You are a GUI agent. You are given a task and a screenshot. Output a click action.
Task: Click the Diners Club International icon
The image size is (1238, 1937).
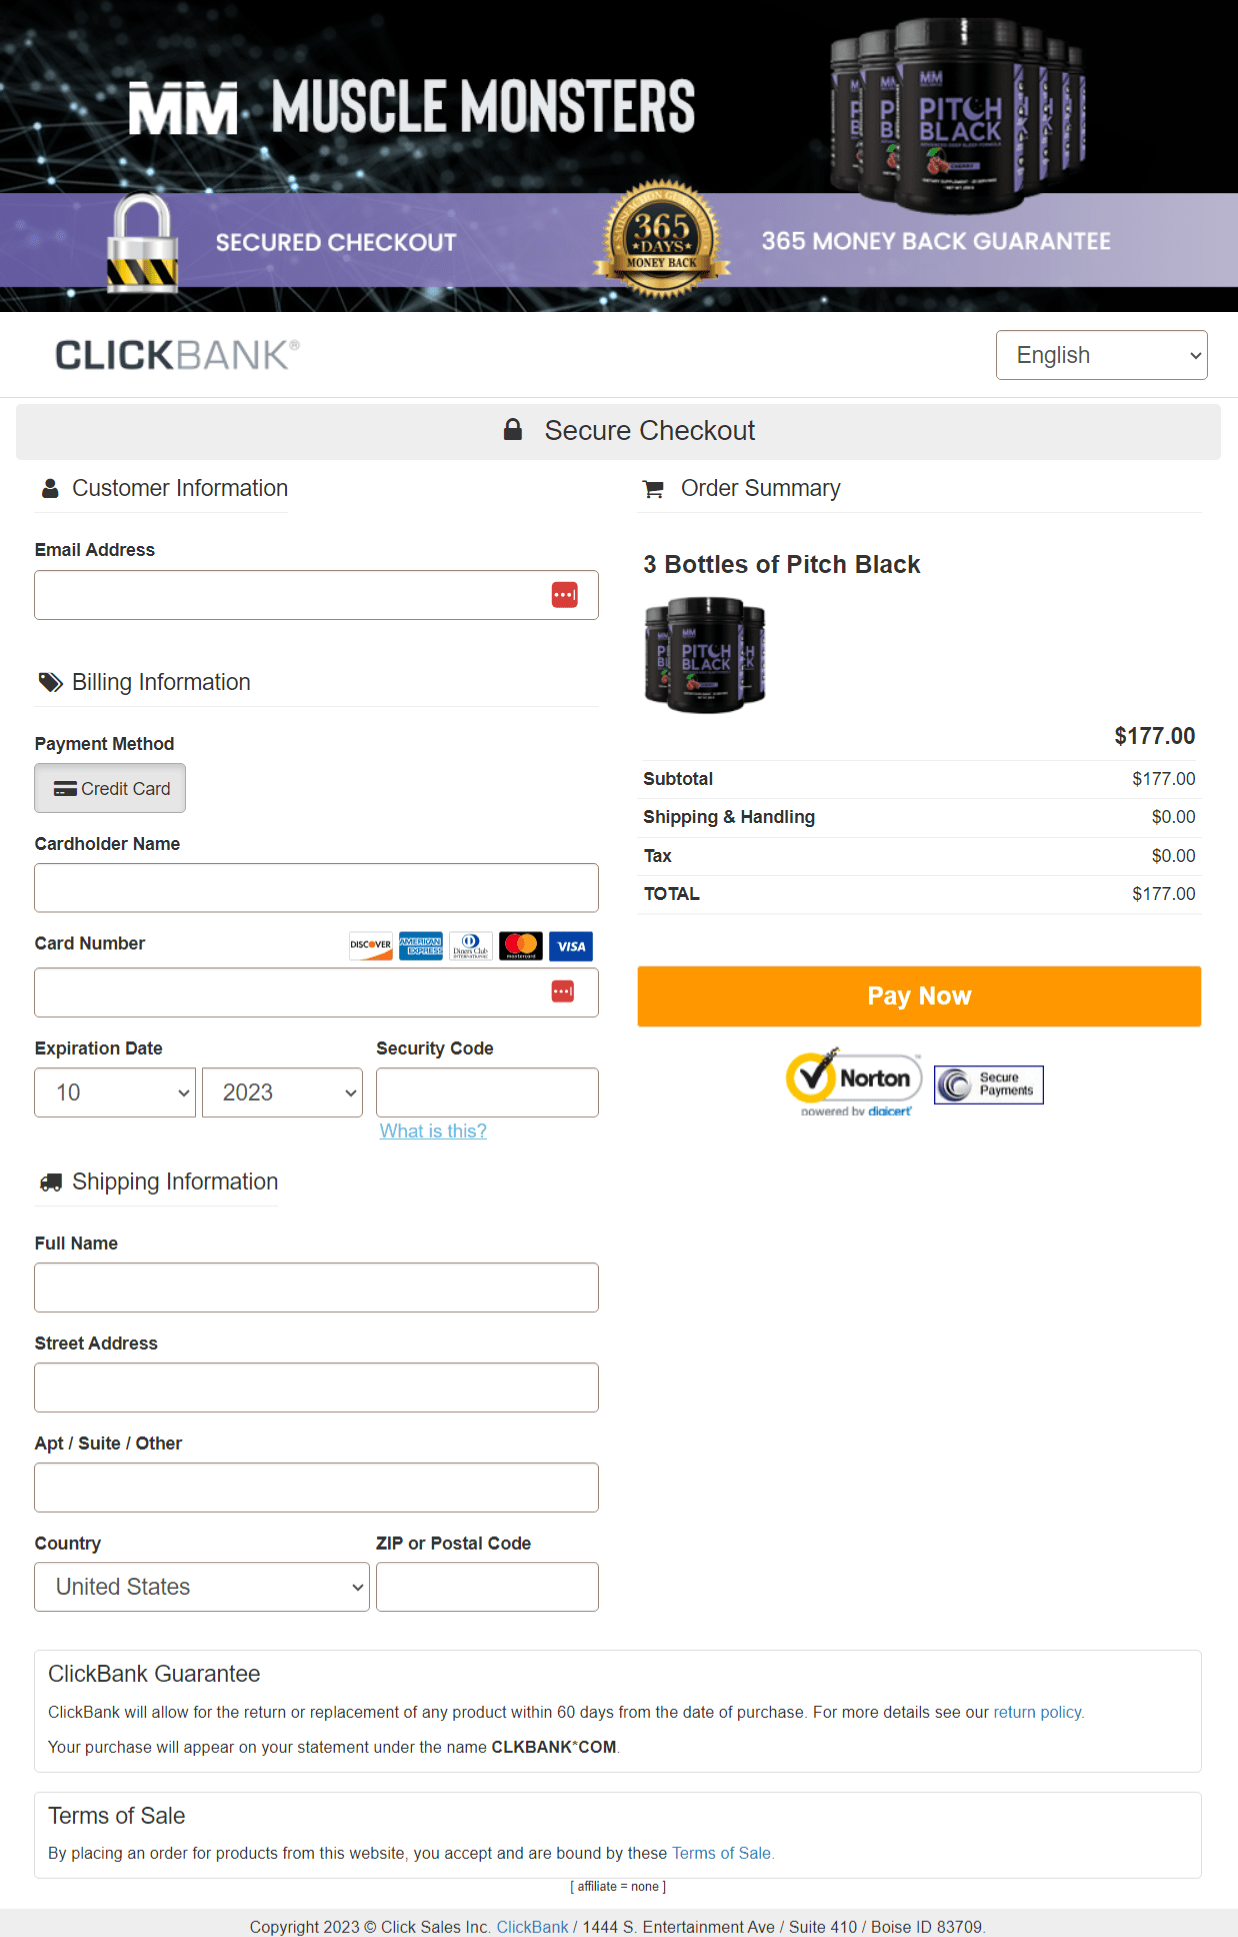point(471,946)
